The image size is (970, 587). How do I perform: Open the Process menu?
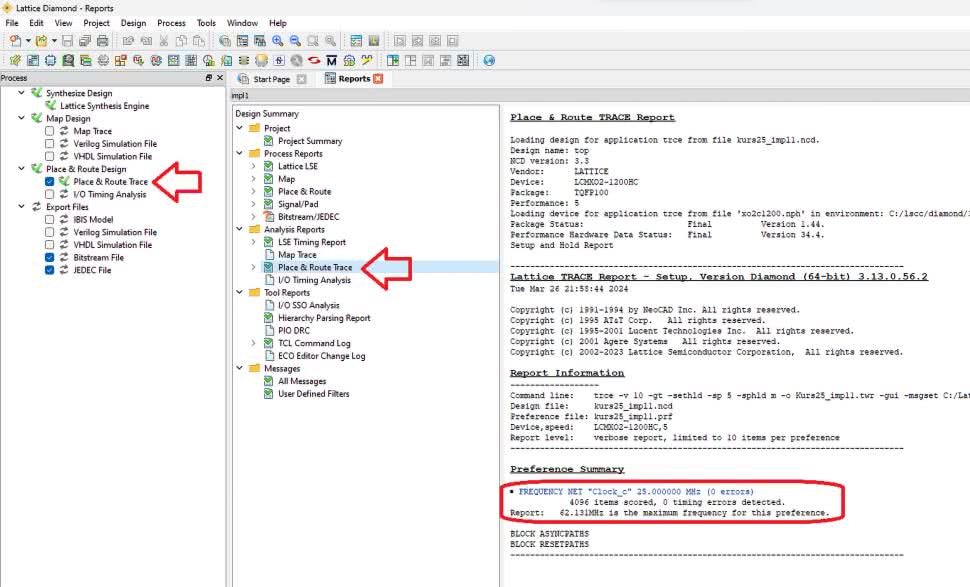point(171,23)
